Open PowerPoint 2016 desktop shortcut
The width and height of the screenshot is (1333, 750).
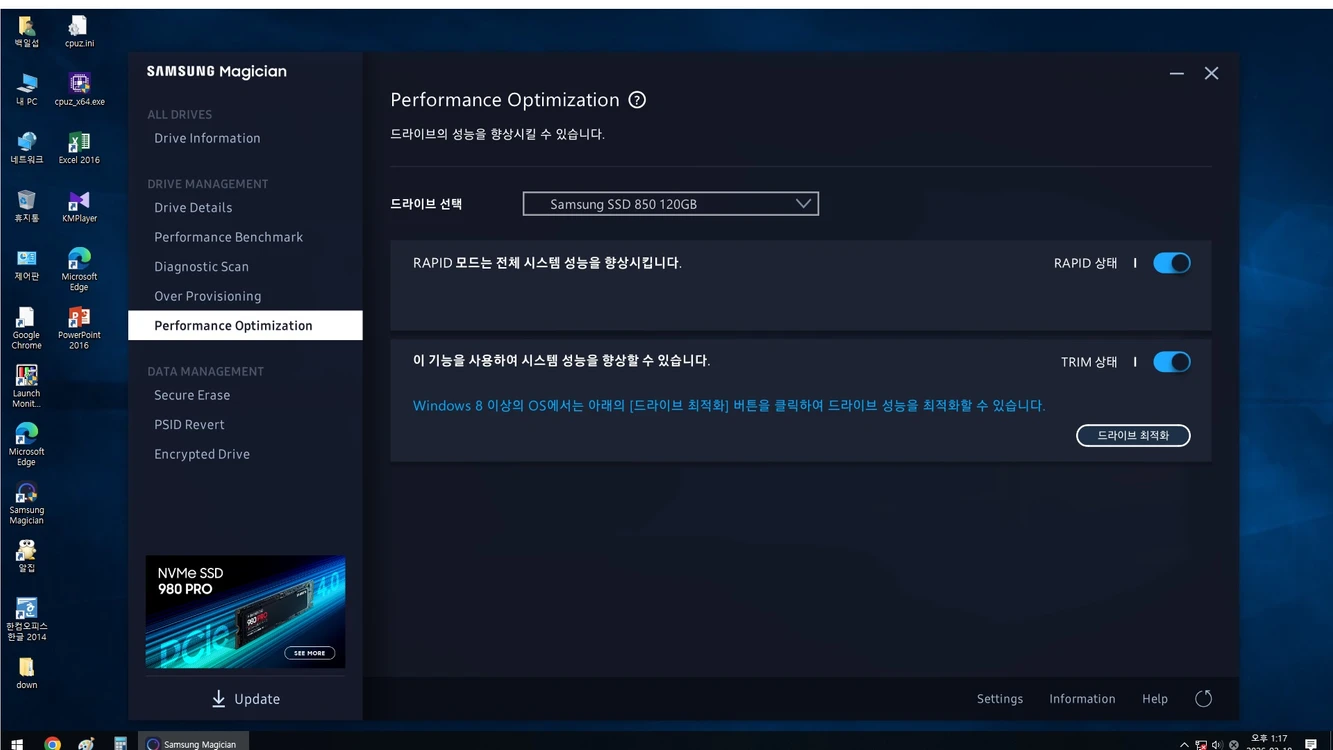tap(79, 328)
